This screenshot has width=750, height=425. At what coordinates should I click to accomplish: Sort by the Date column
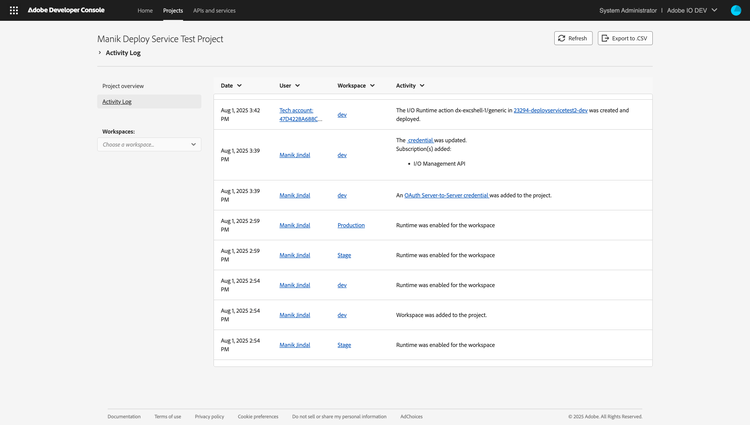[231, 86]
